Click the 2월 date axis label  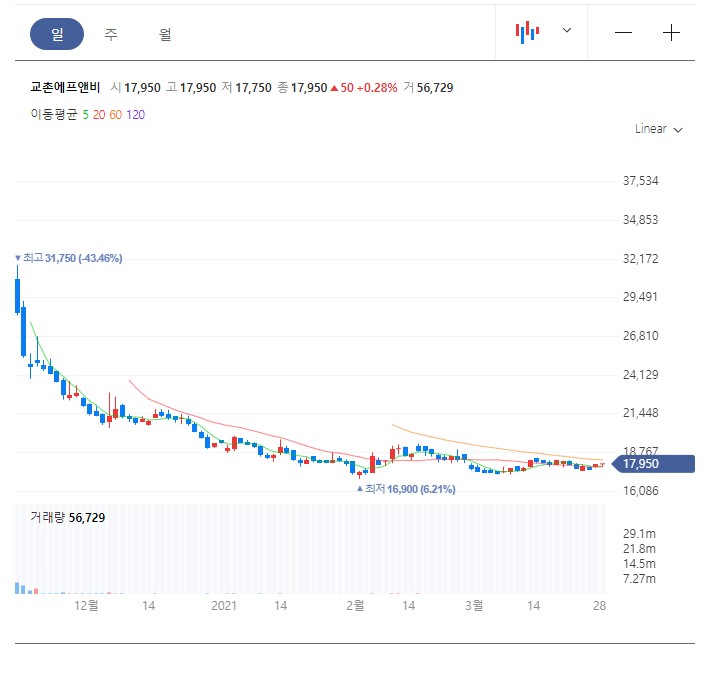coord(355,605)
